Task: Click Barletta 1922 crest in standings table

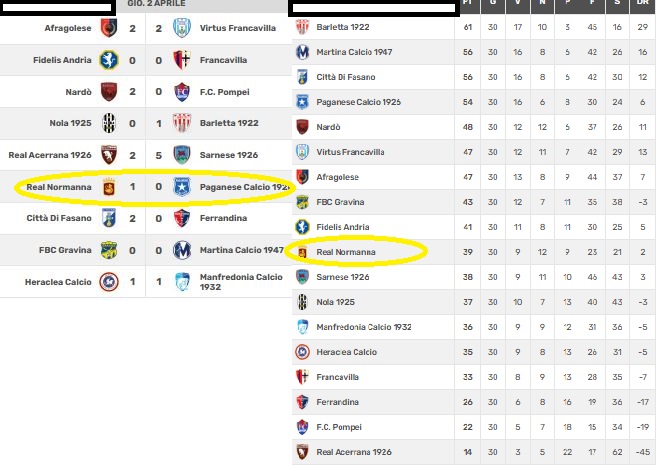Action: coord(302,25)
